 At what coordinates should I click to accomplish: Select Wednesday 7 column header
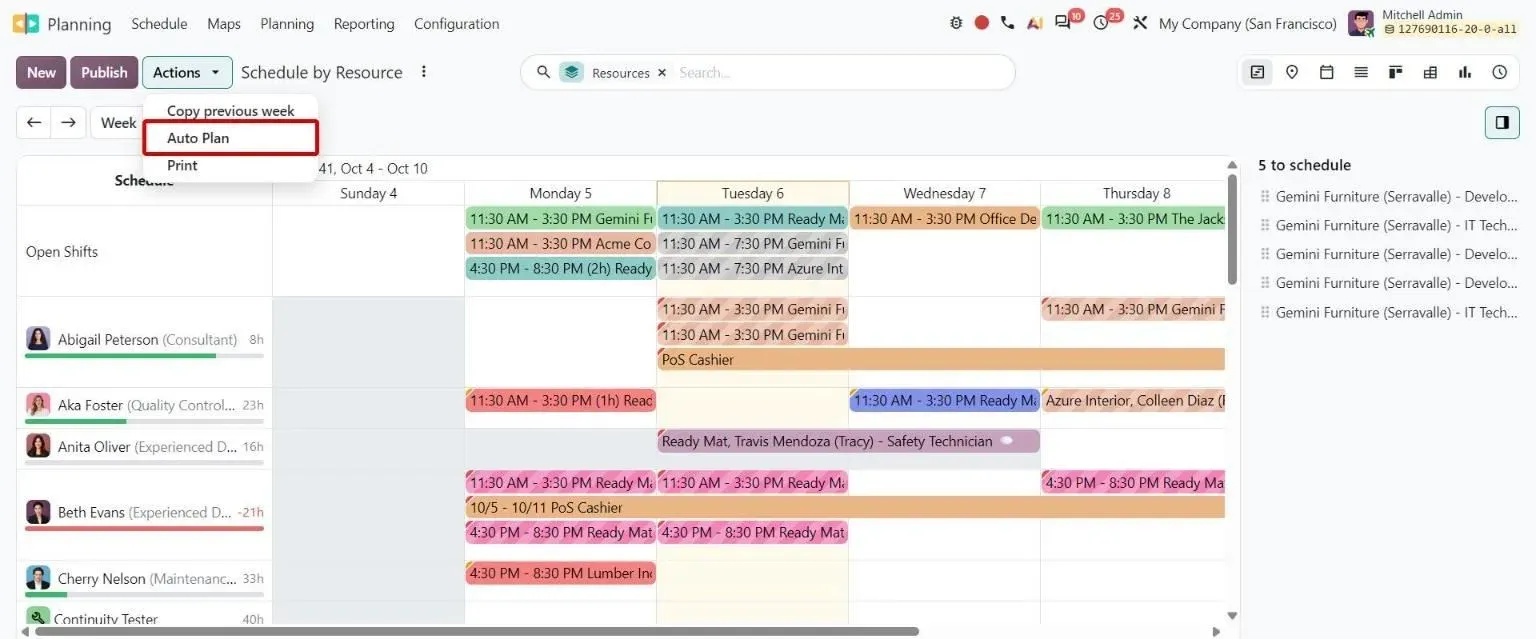click(x=944, y=193)
